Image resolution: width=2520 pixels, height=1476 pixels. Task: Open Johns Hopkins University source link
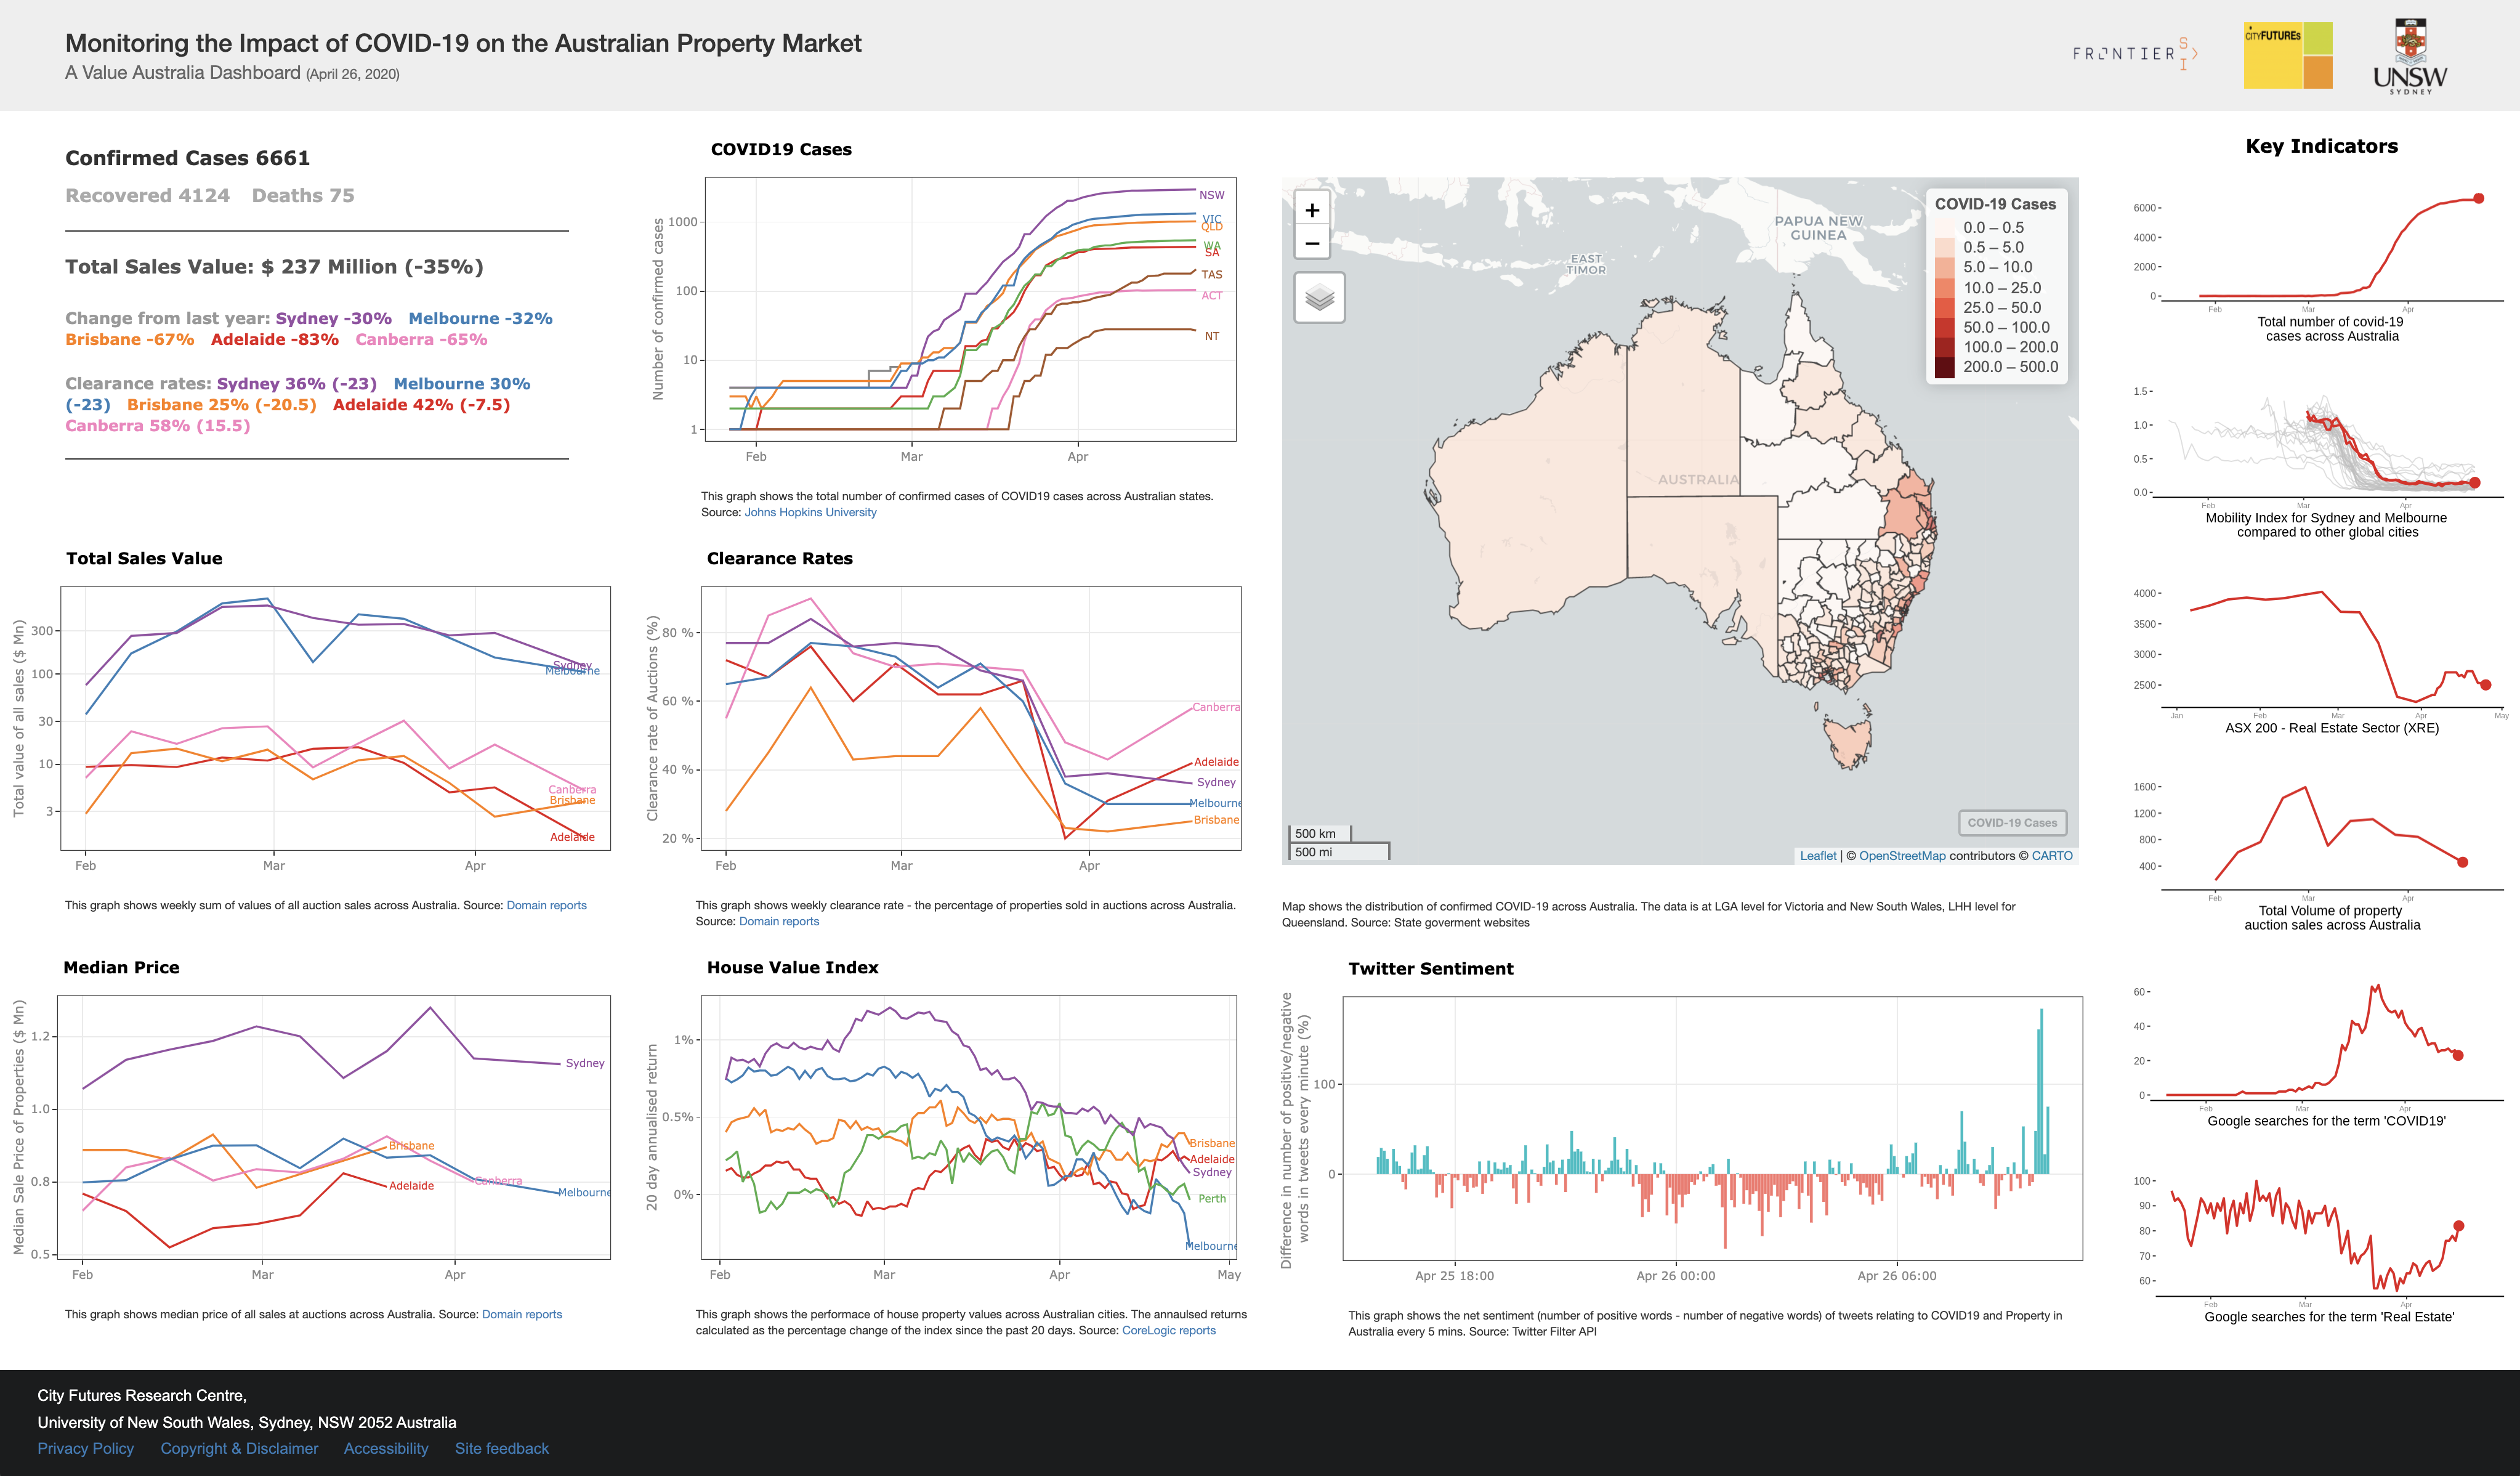click(x=810, y=512)
